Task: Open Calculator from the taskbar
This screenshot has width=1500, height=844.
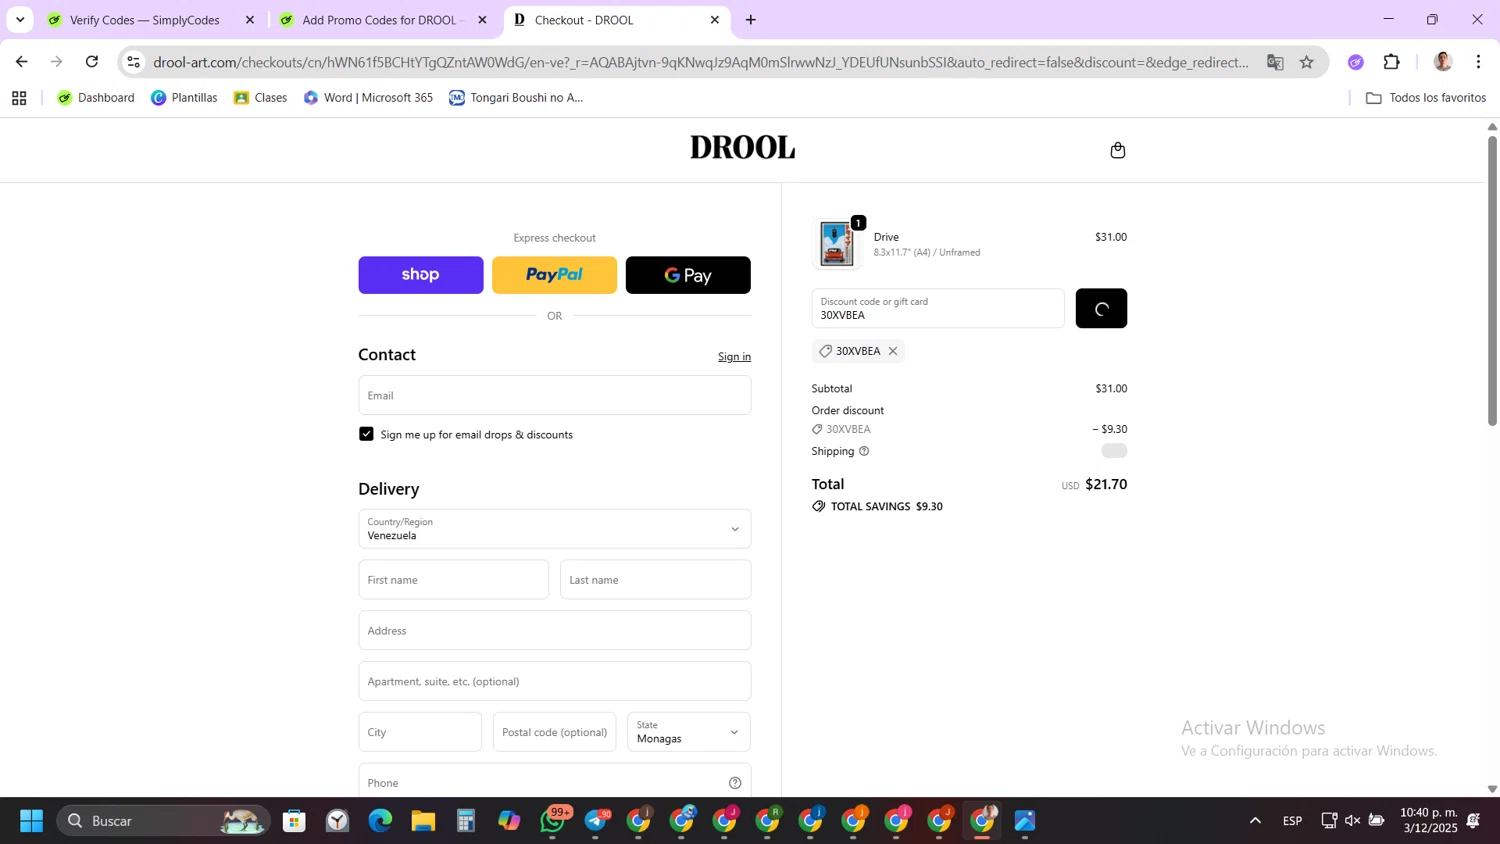Action: (466, 821)
